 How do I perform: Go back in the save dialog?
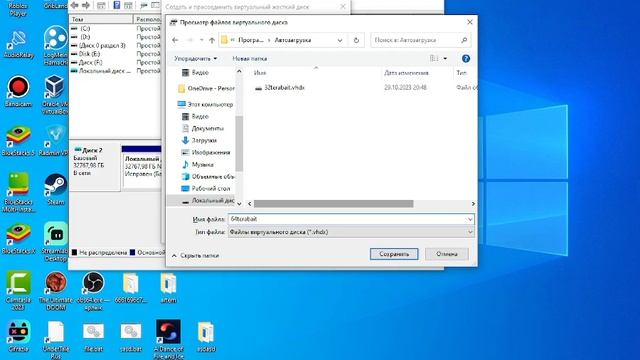[x=175, y=40]
